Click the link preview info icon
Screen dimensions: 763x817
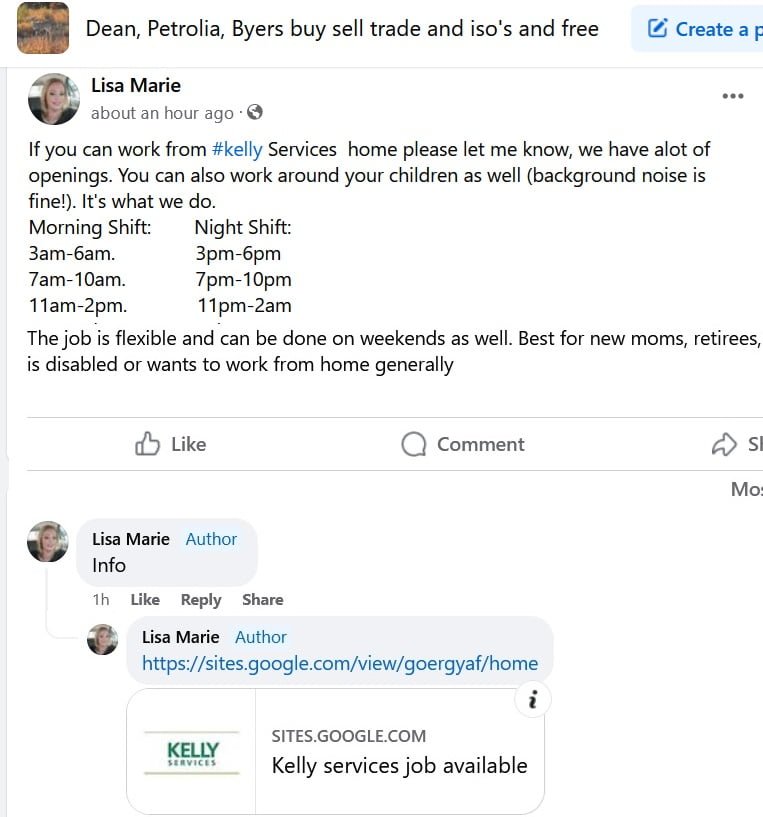click(x=532, y=701)
